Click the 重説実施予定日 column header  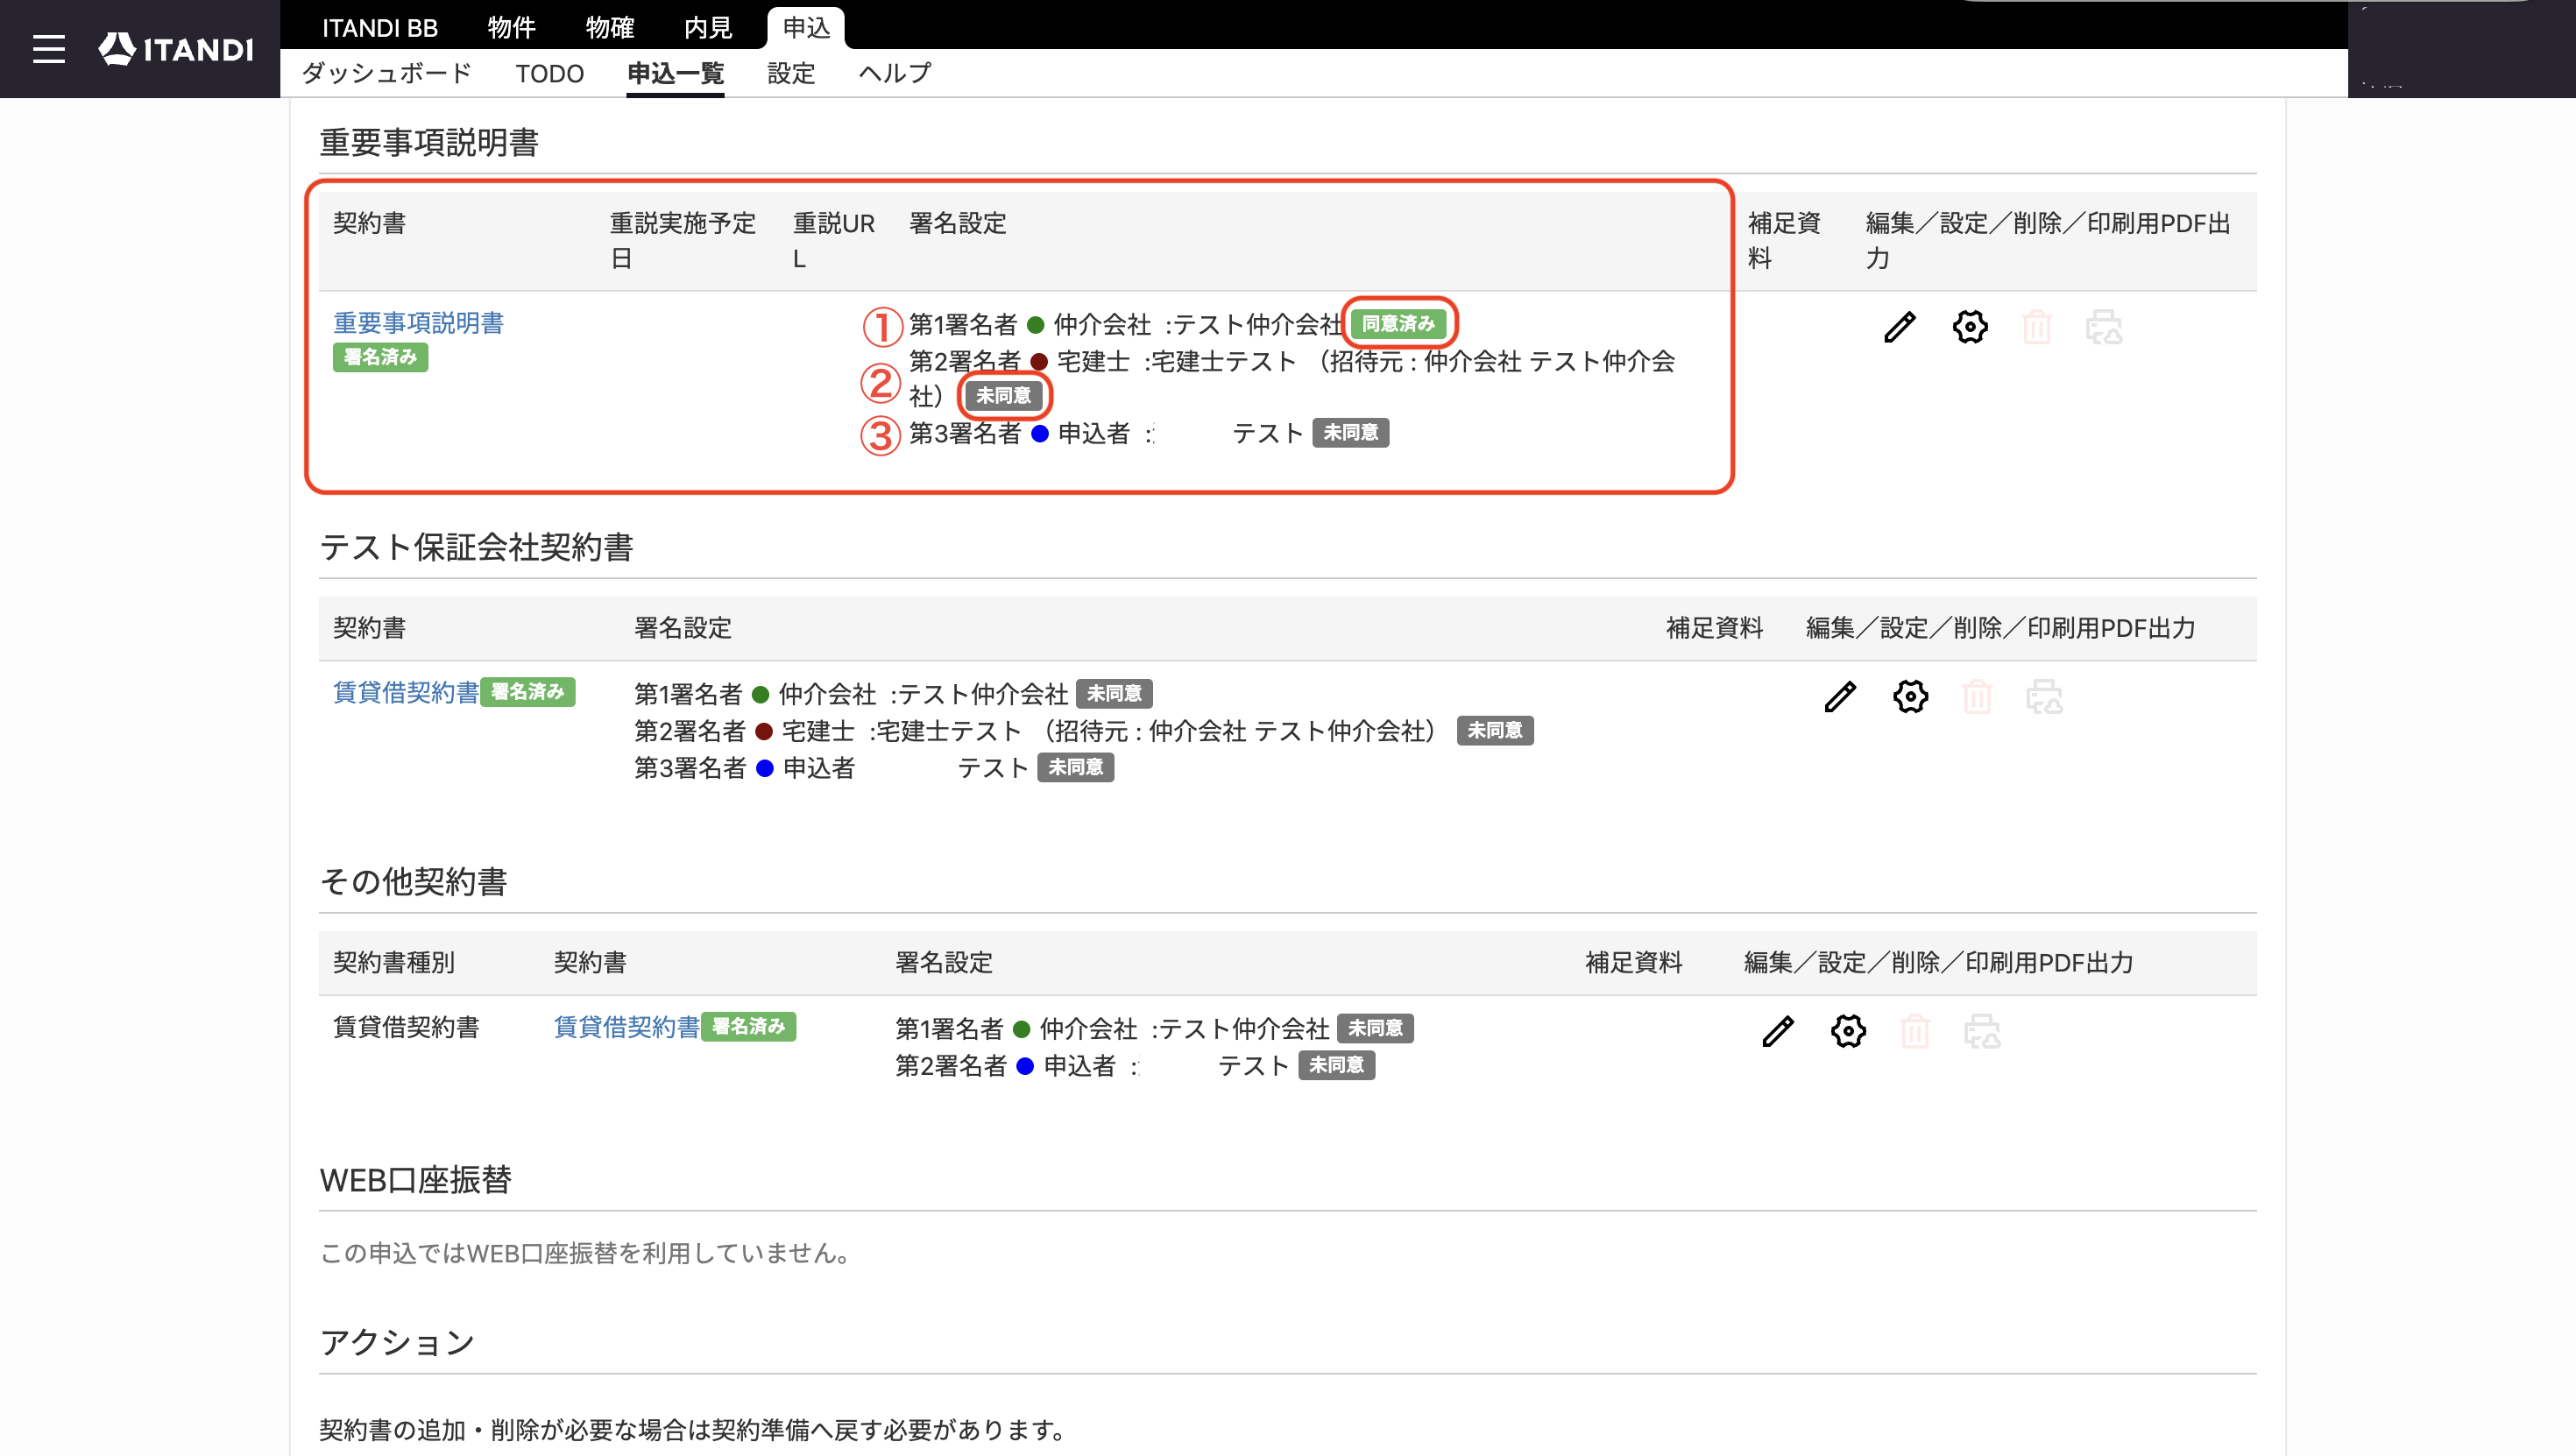coord(683,241)
